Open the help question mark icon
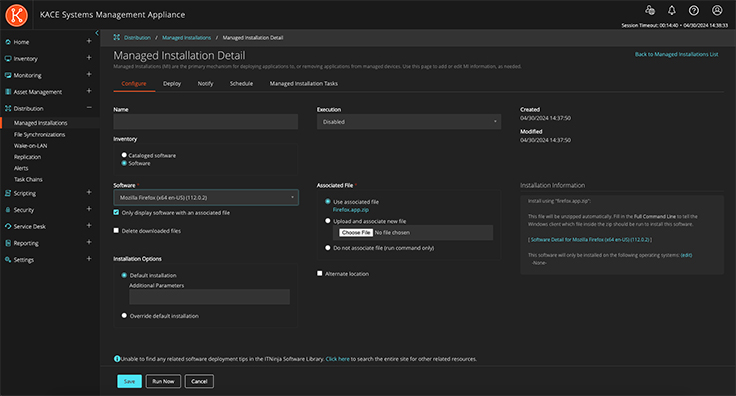Viewport: 736px width, 396px height. tap(694, 10)
